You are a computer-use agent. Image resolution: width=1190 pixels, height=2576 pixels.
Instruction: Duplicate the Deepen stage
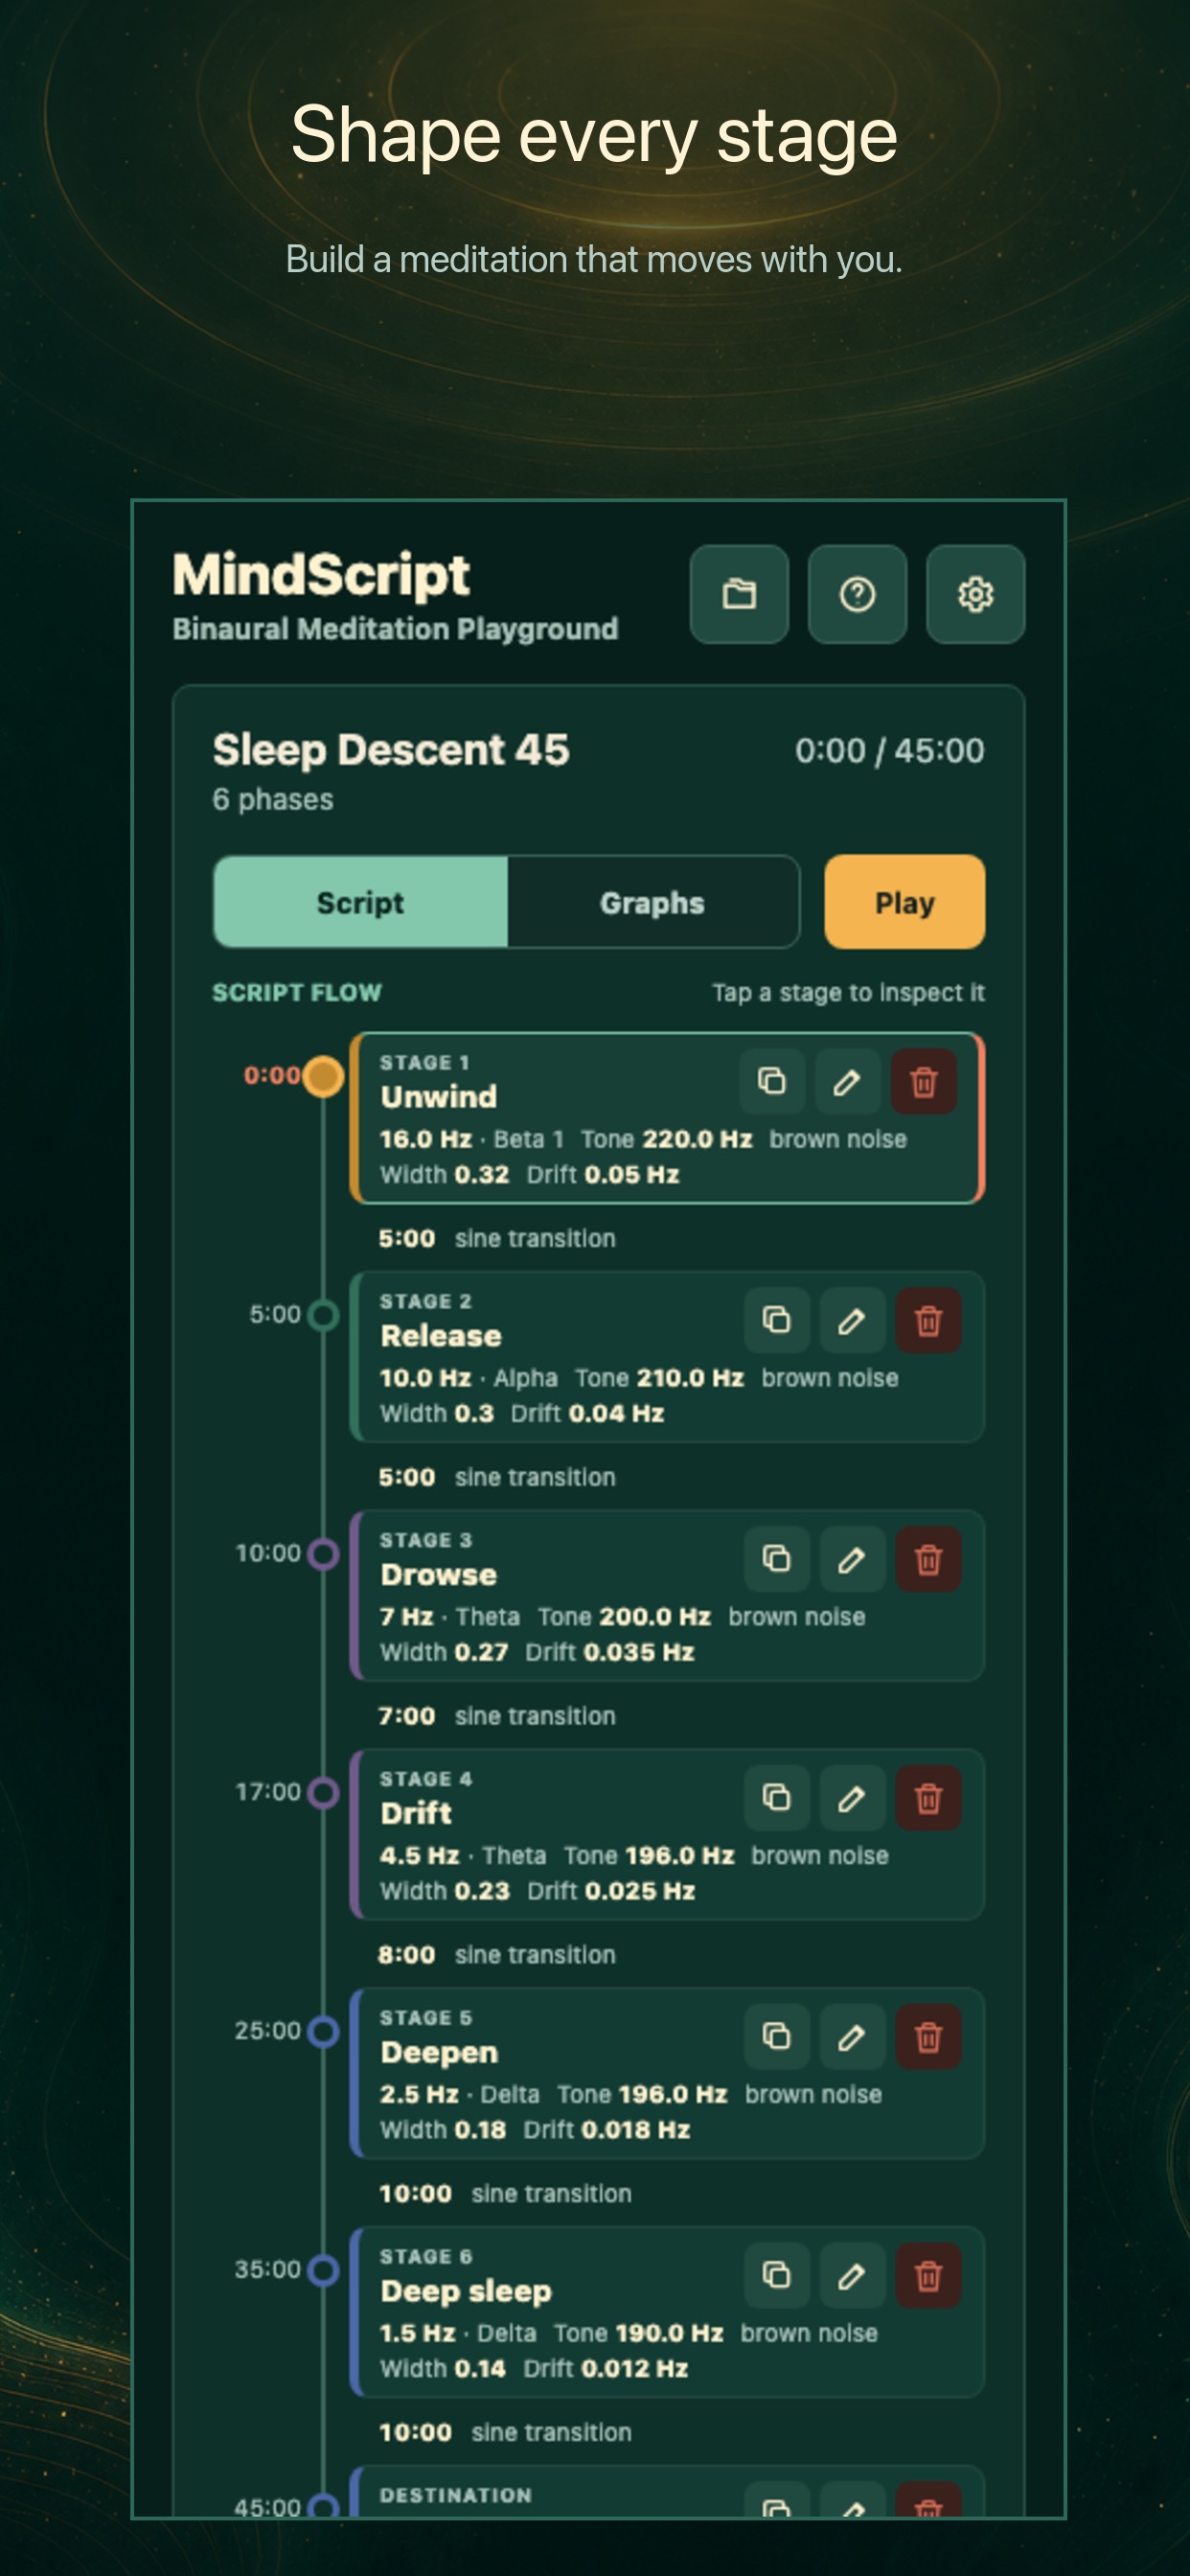(777, 2036)
